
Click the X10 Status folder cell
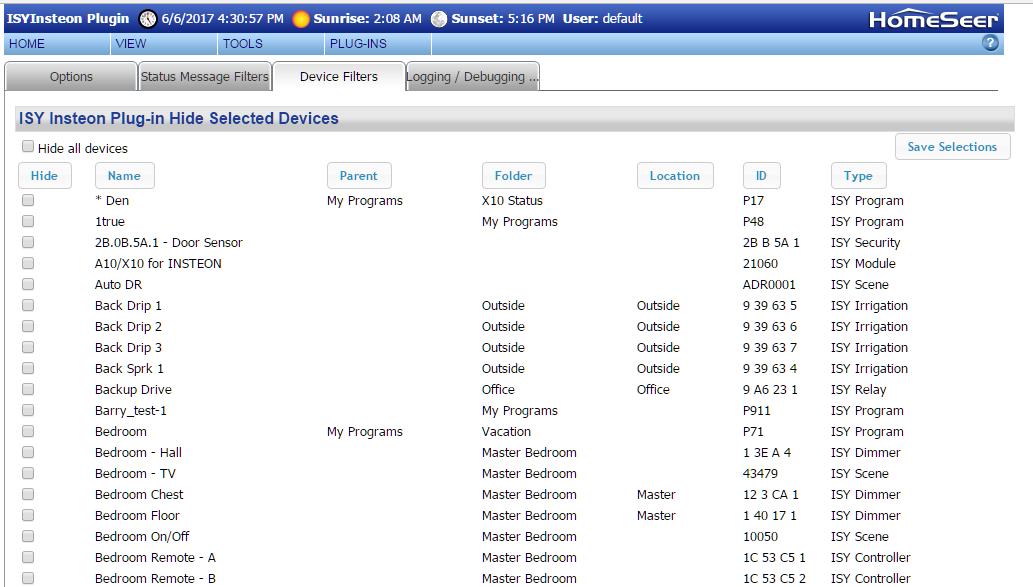click(x=513, y=201)
